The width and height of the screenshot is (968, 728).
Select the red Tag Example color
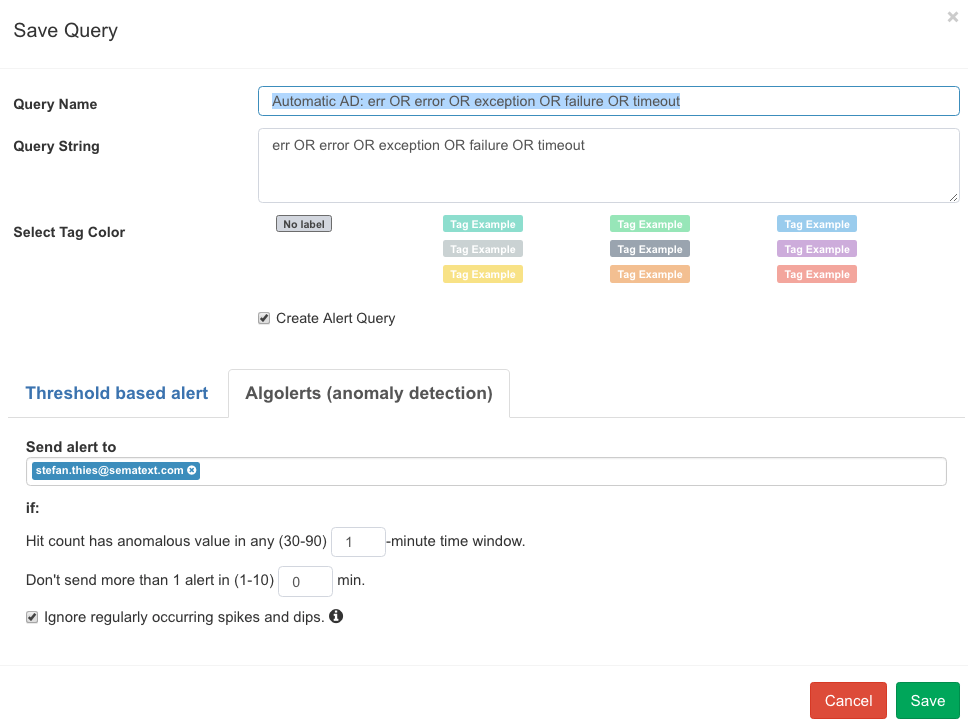point(817,274)
